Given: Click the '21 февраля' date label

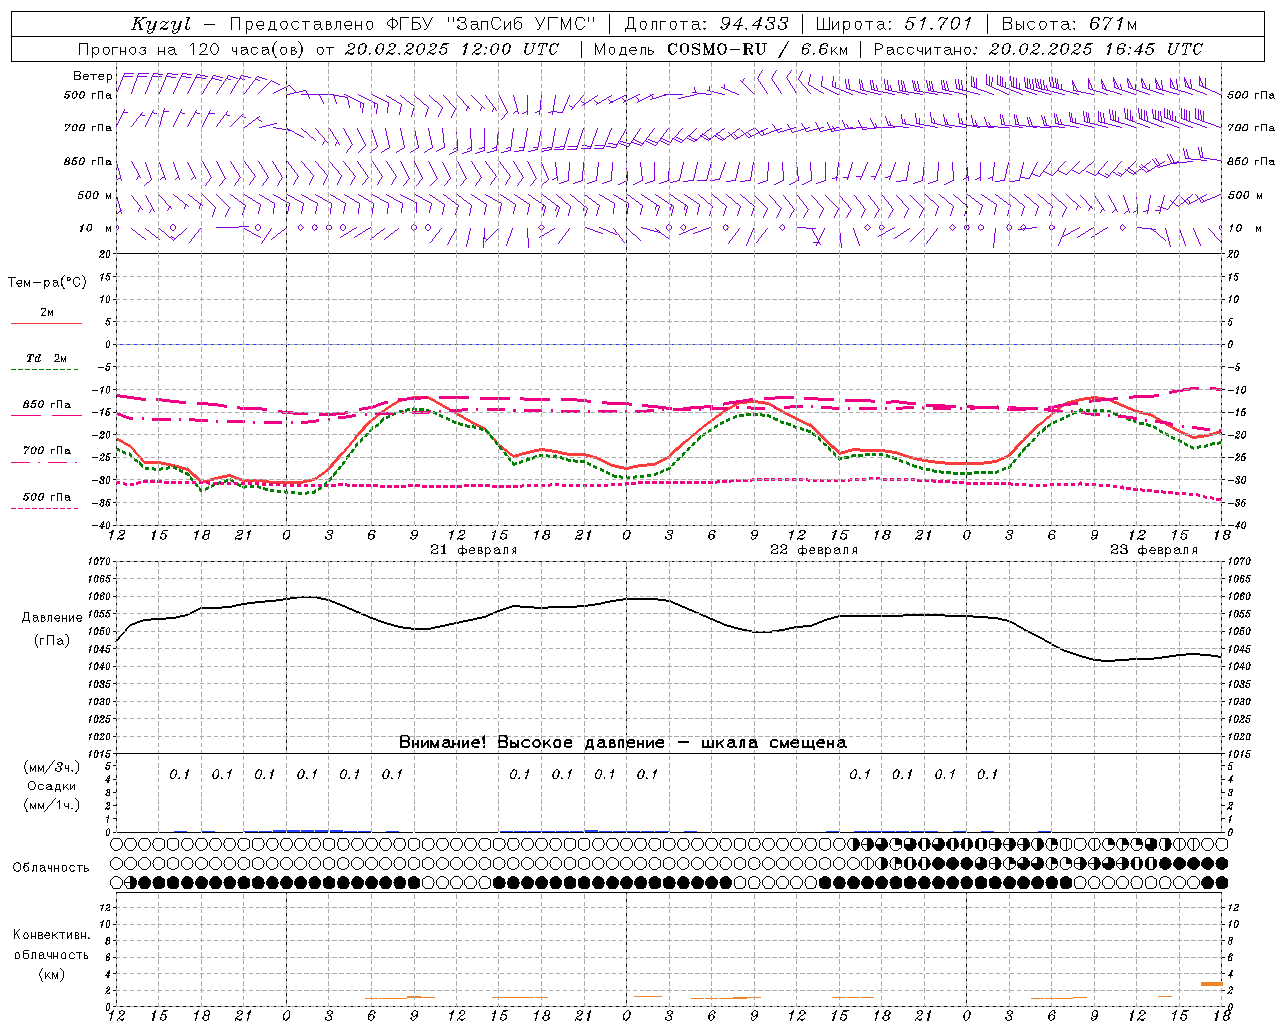Looking at the screenshot, I should (x=474, y=550).
